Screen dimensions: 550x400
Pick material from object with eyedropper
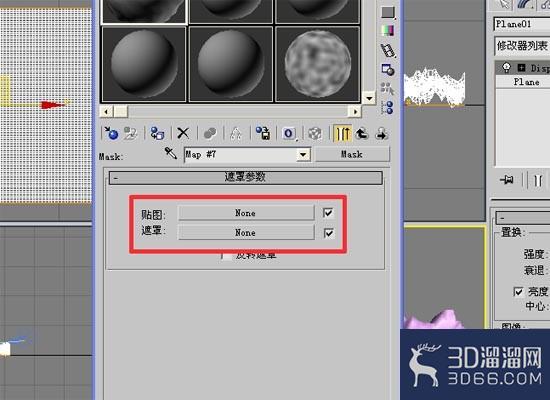[x=171, y=153]
